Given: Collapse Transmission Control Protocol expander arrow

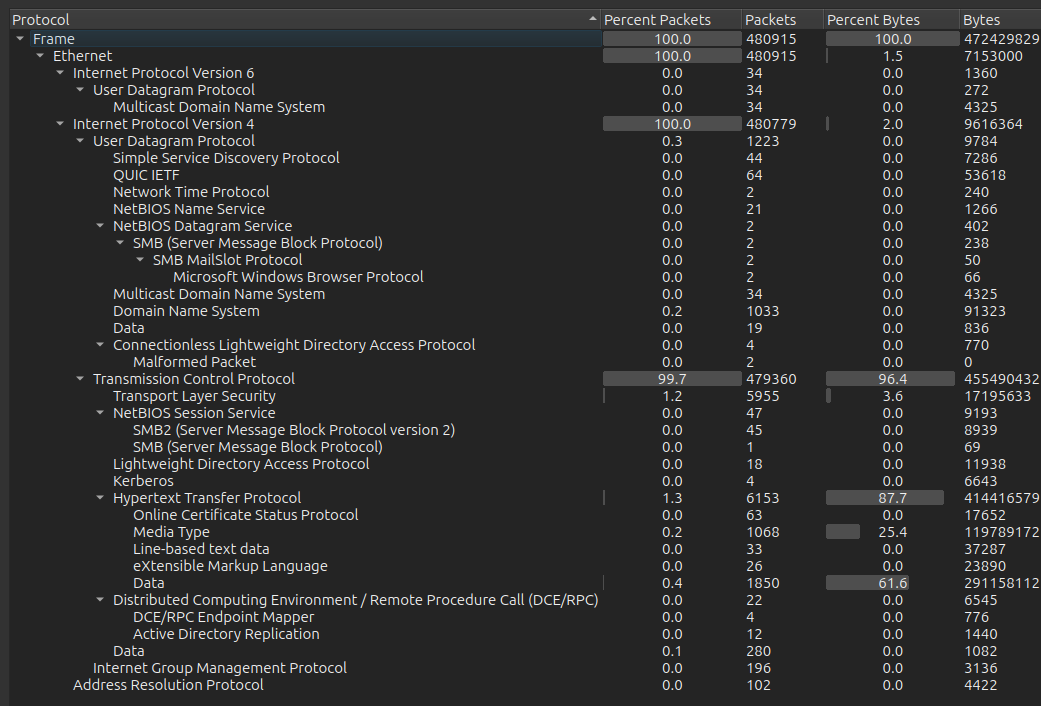Looking at the screenshot, I should click(x=80, y=379).
